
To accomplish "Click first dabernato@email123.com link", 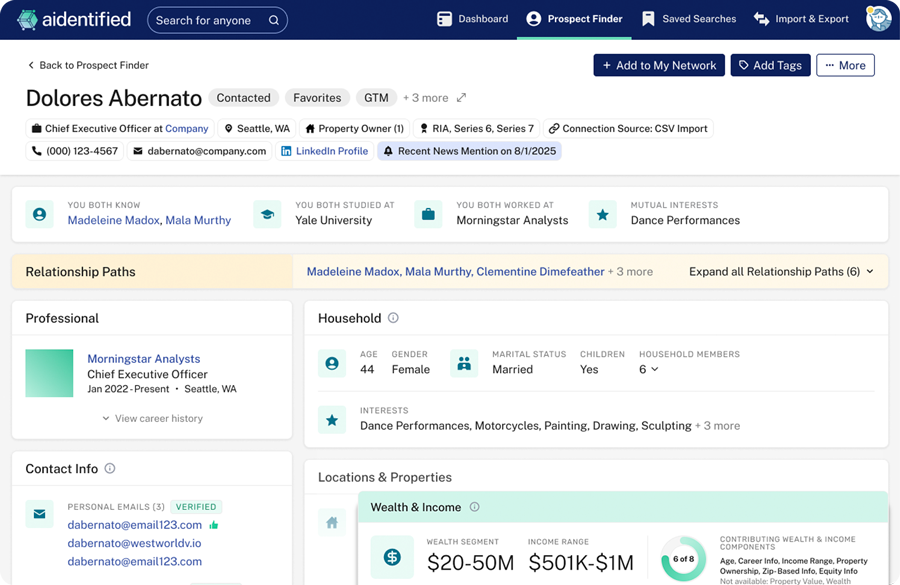I will click(134, 525).
